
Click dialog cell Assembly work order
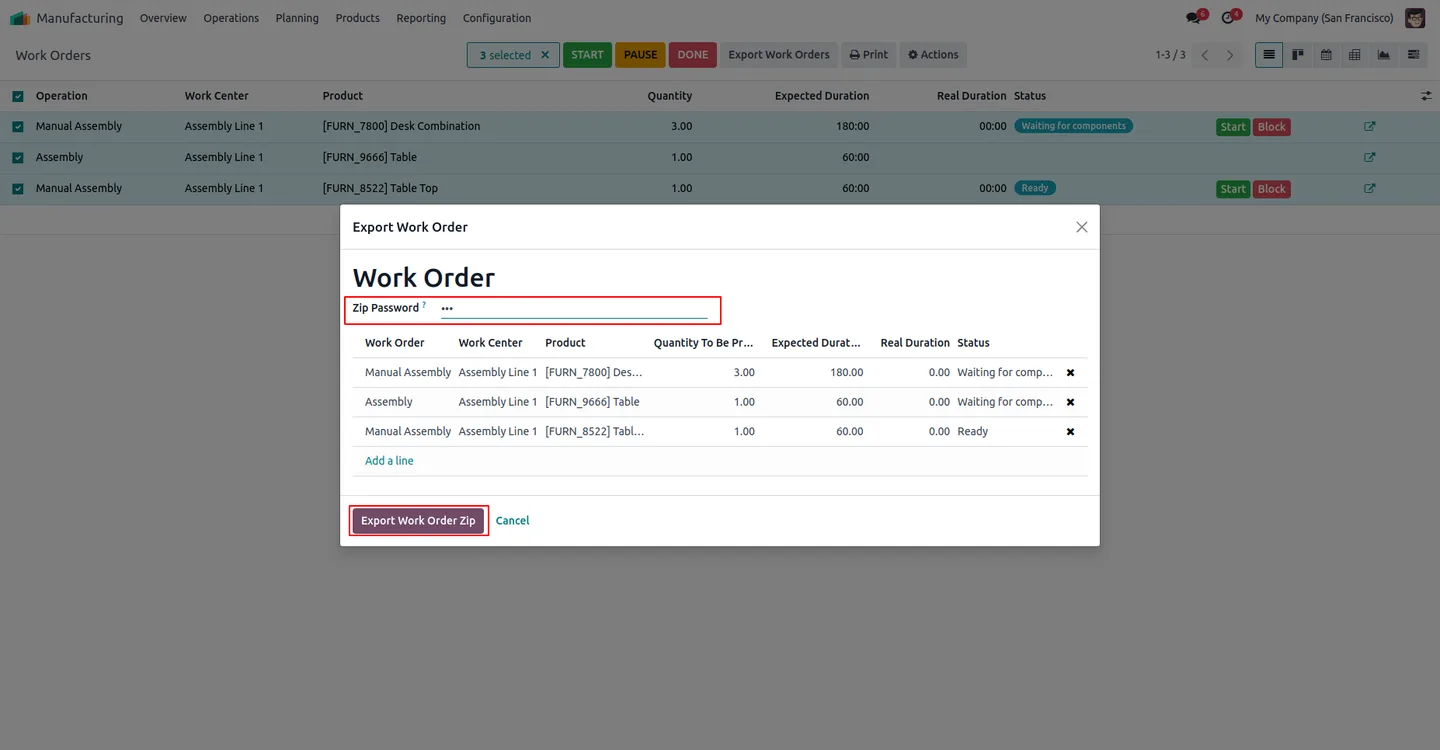click(389, 402)
